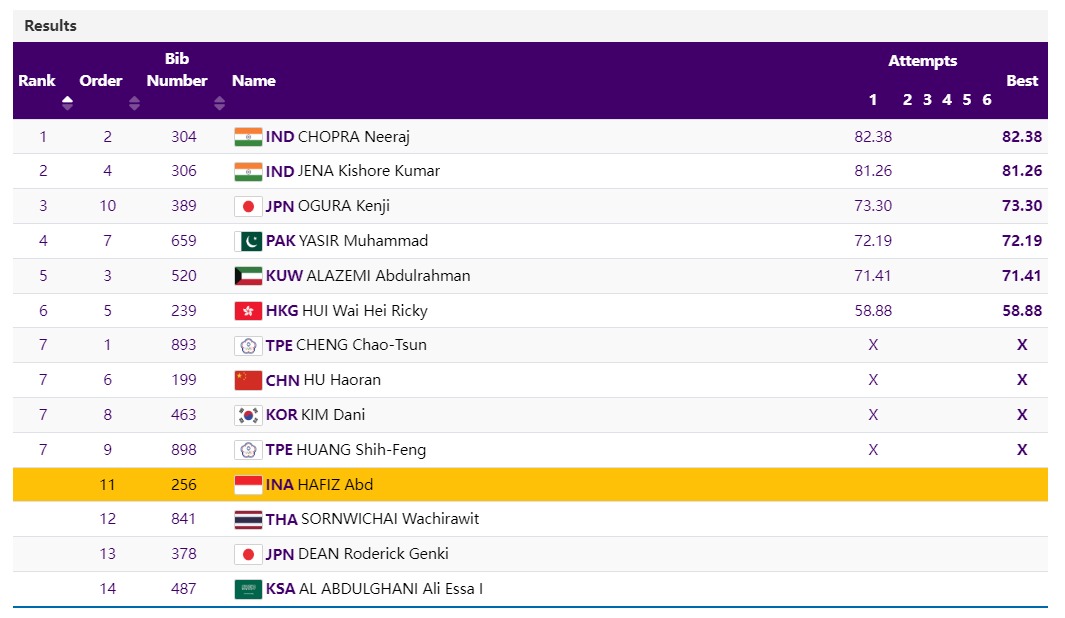Screen dimensions: 1065x618
Task: Click CHOPRA's best mark 82.38
Action: coord(1021,137)
